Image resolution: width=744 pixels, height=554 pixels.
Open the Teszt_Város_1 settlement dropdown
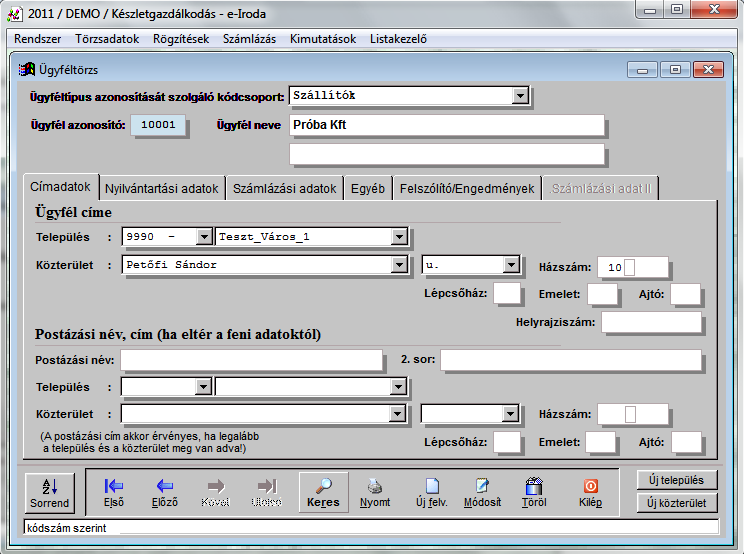(x=399, y=237)
